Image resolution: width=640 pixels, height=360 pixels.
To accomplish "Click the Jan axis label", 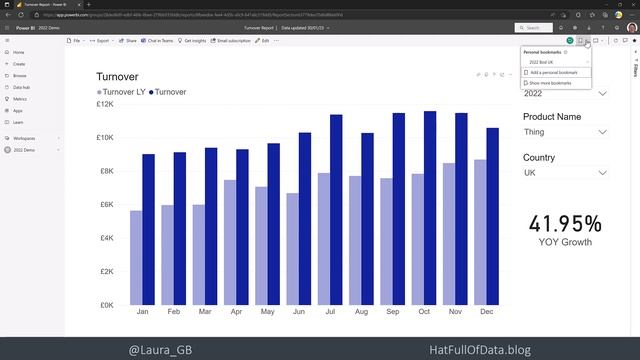I will coord(142,312).
